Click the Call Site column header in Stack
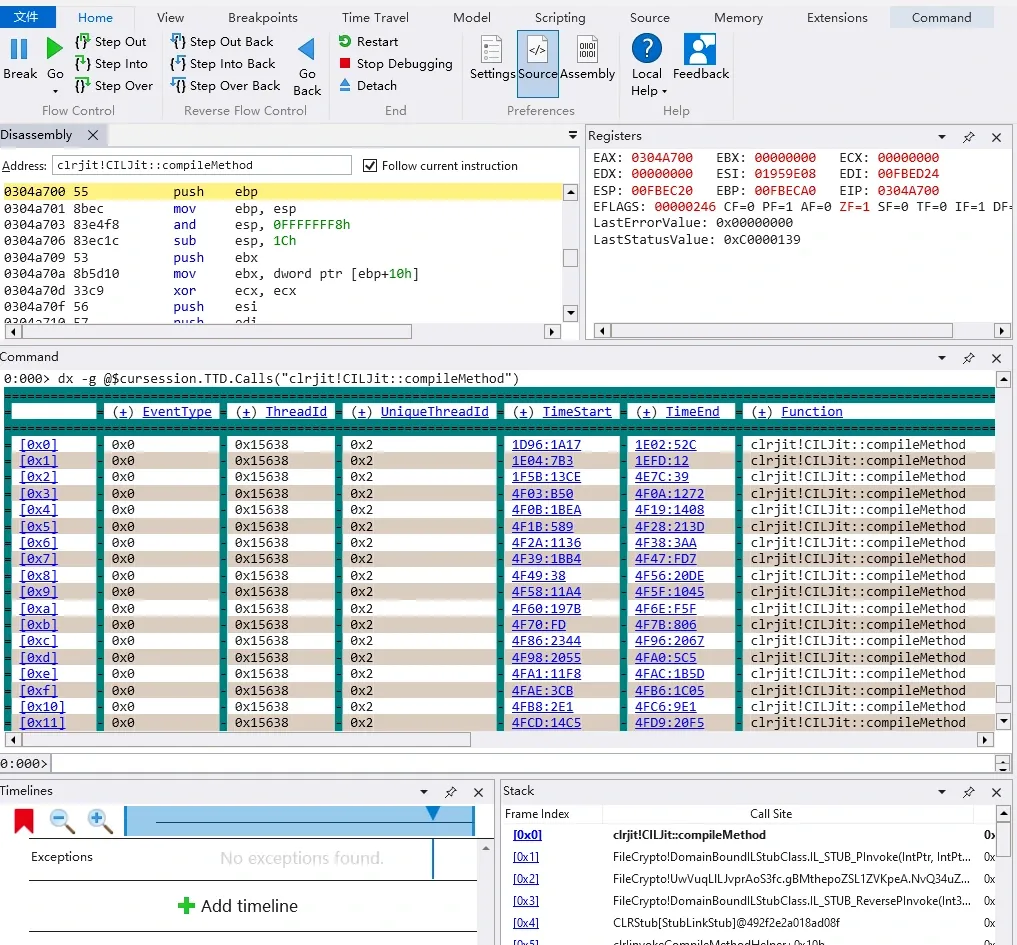Image resolution: width=1017 pixels, height=945 pixels. pos(771,813)
